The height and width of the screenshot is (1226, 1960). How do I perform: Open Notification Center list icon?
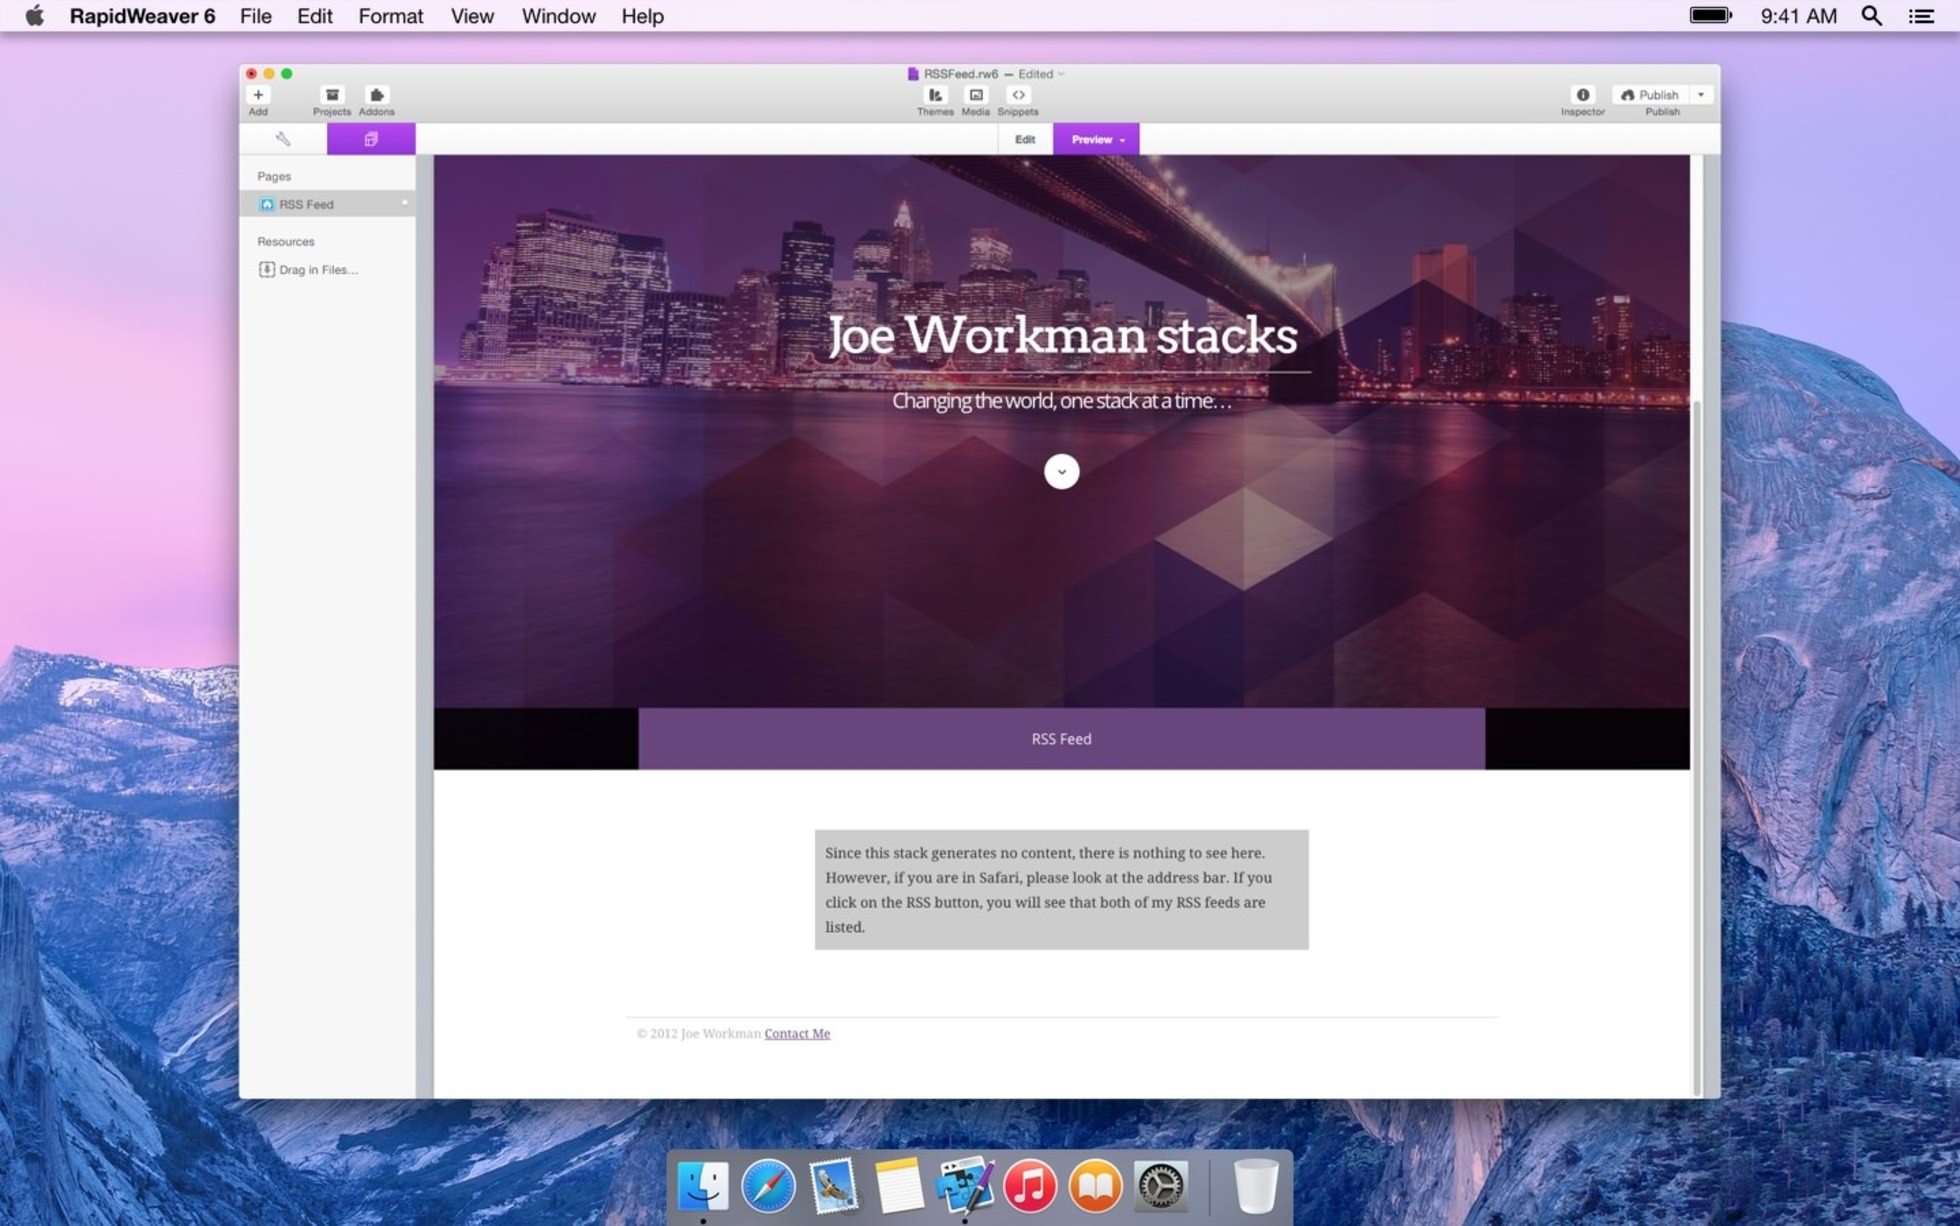1921,16
